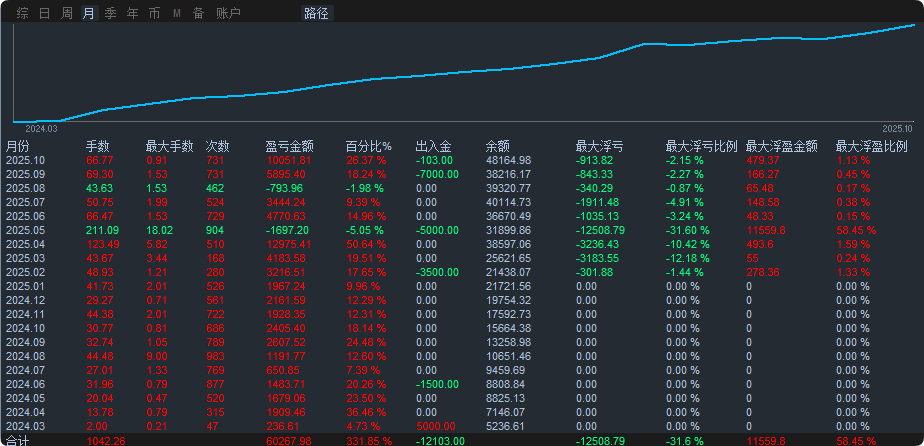Select the 2025.08 month row
Viewport: 924px width, 446px height.
click(462, 189)
